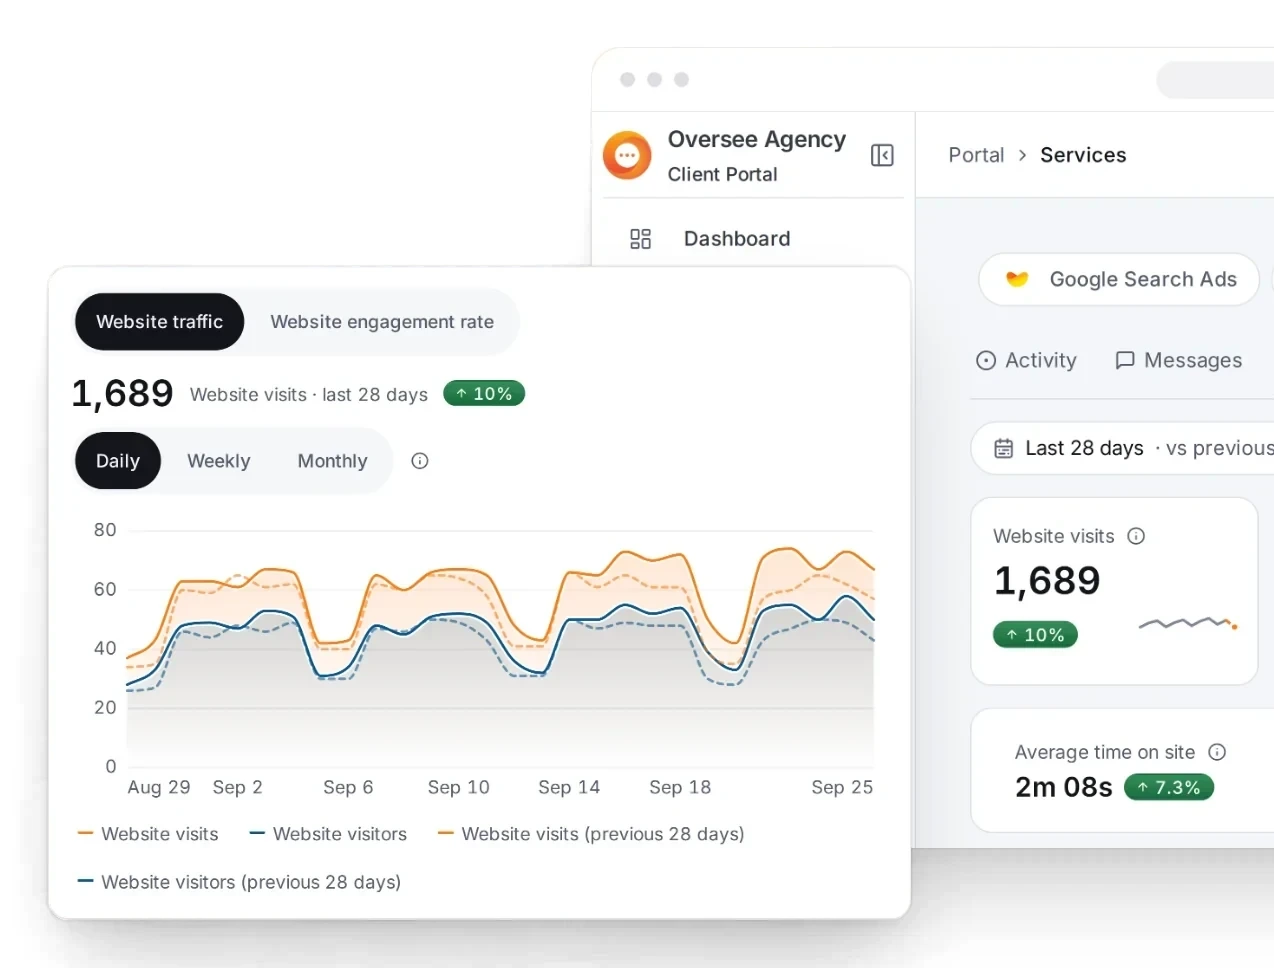Viewport: 1274px width, 968px height.
Task: Click the Google Search Ads heart icon
Action: pos(1017,279)
